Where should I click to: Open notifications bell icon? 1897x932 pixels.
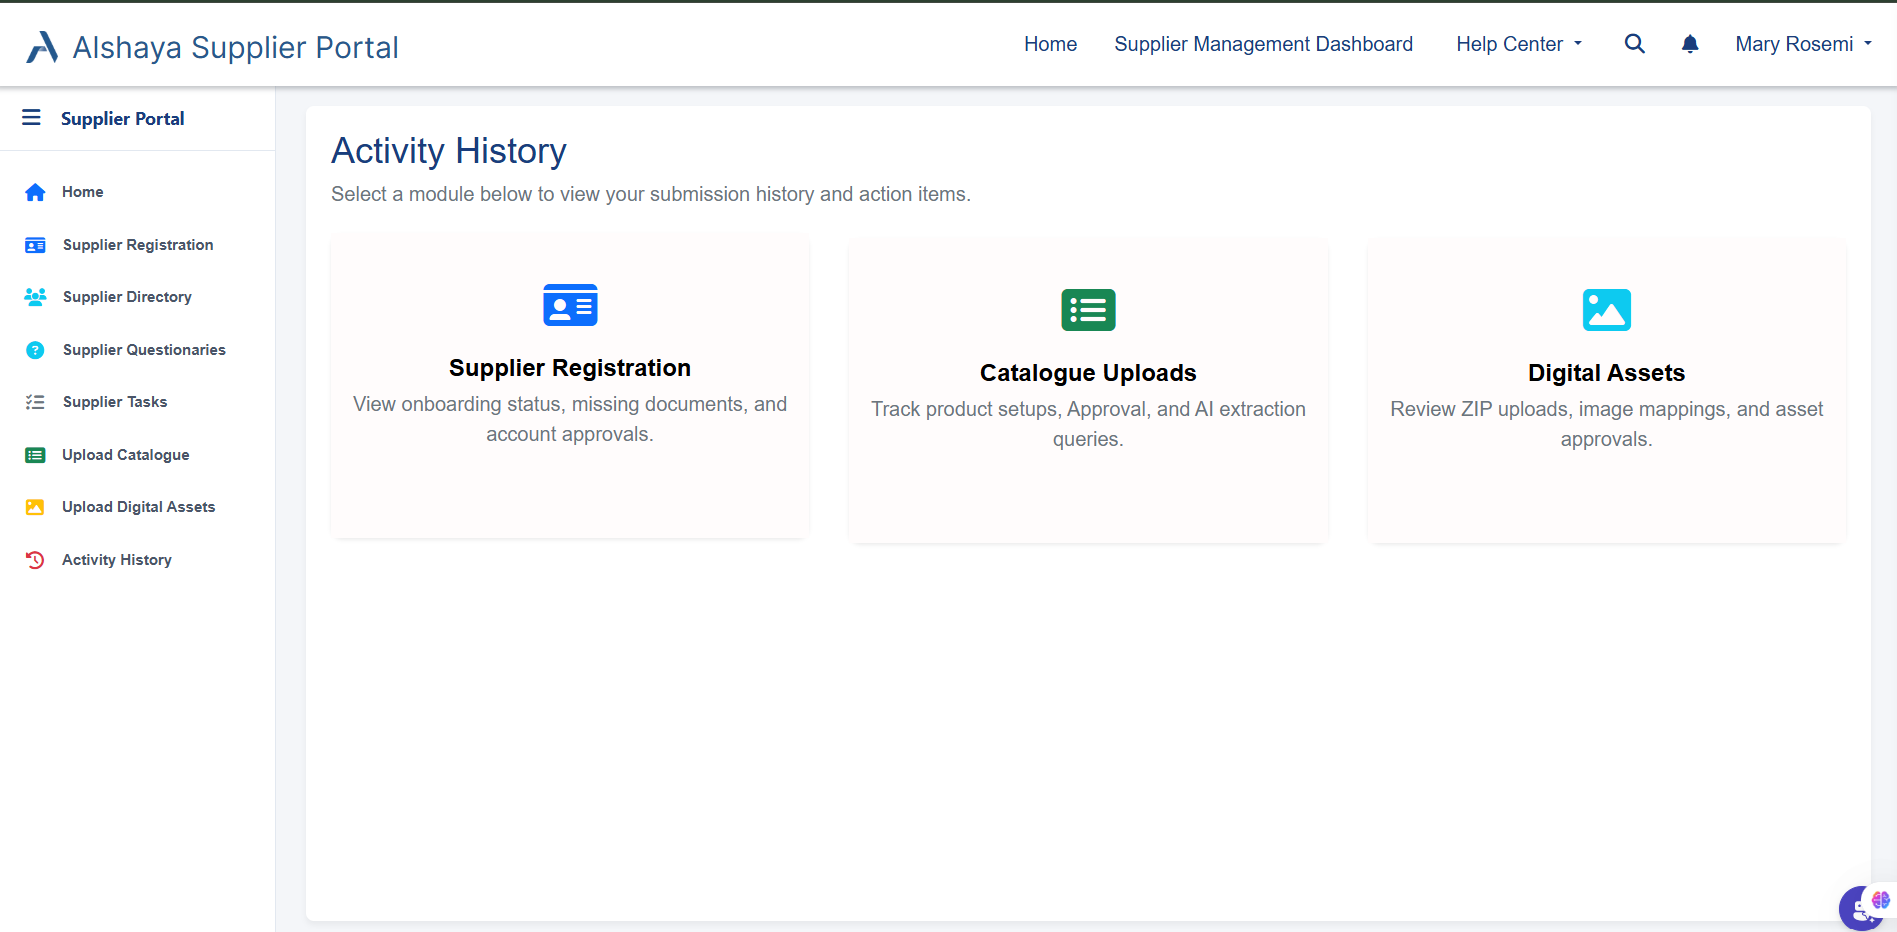(1690, 44)
